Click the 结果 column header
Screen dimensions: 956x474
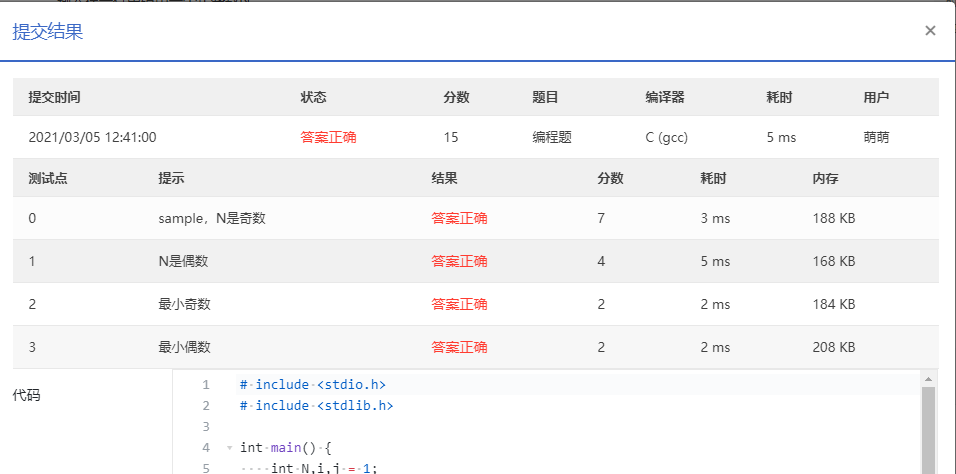(444, 178)
